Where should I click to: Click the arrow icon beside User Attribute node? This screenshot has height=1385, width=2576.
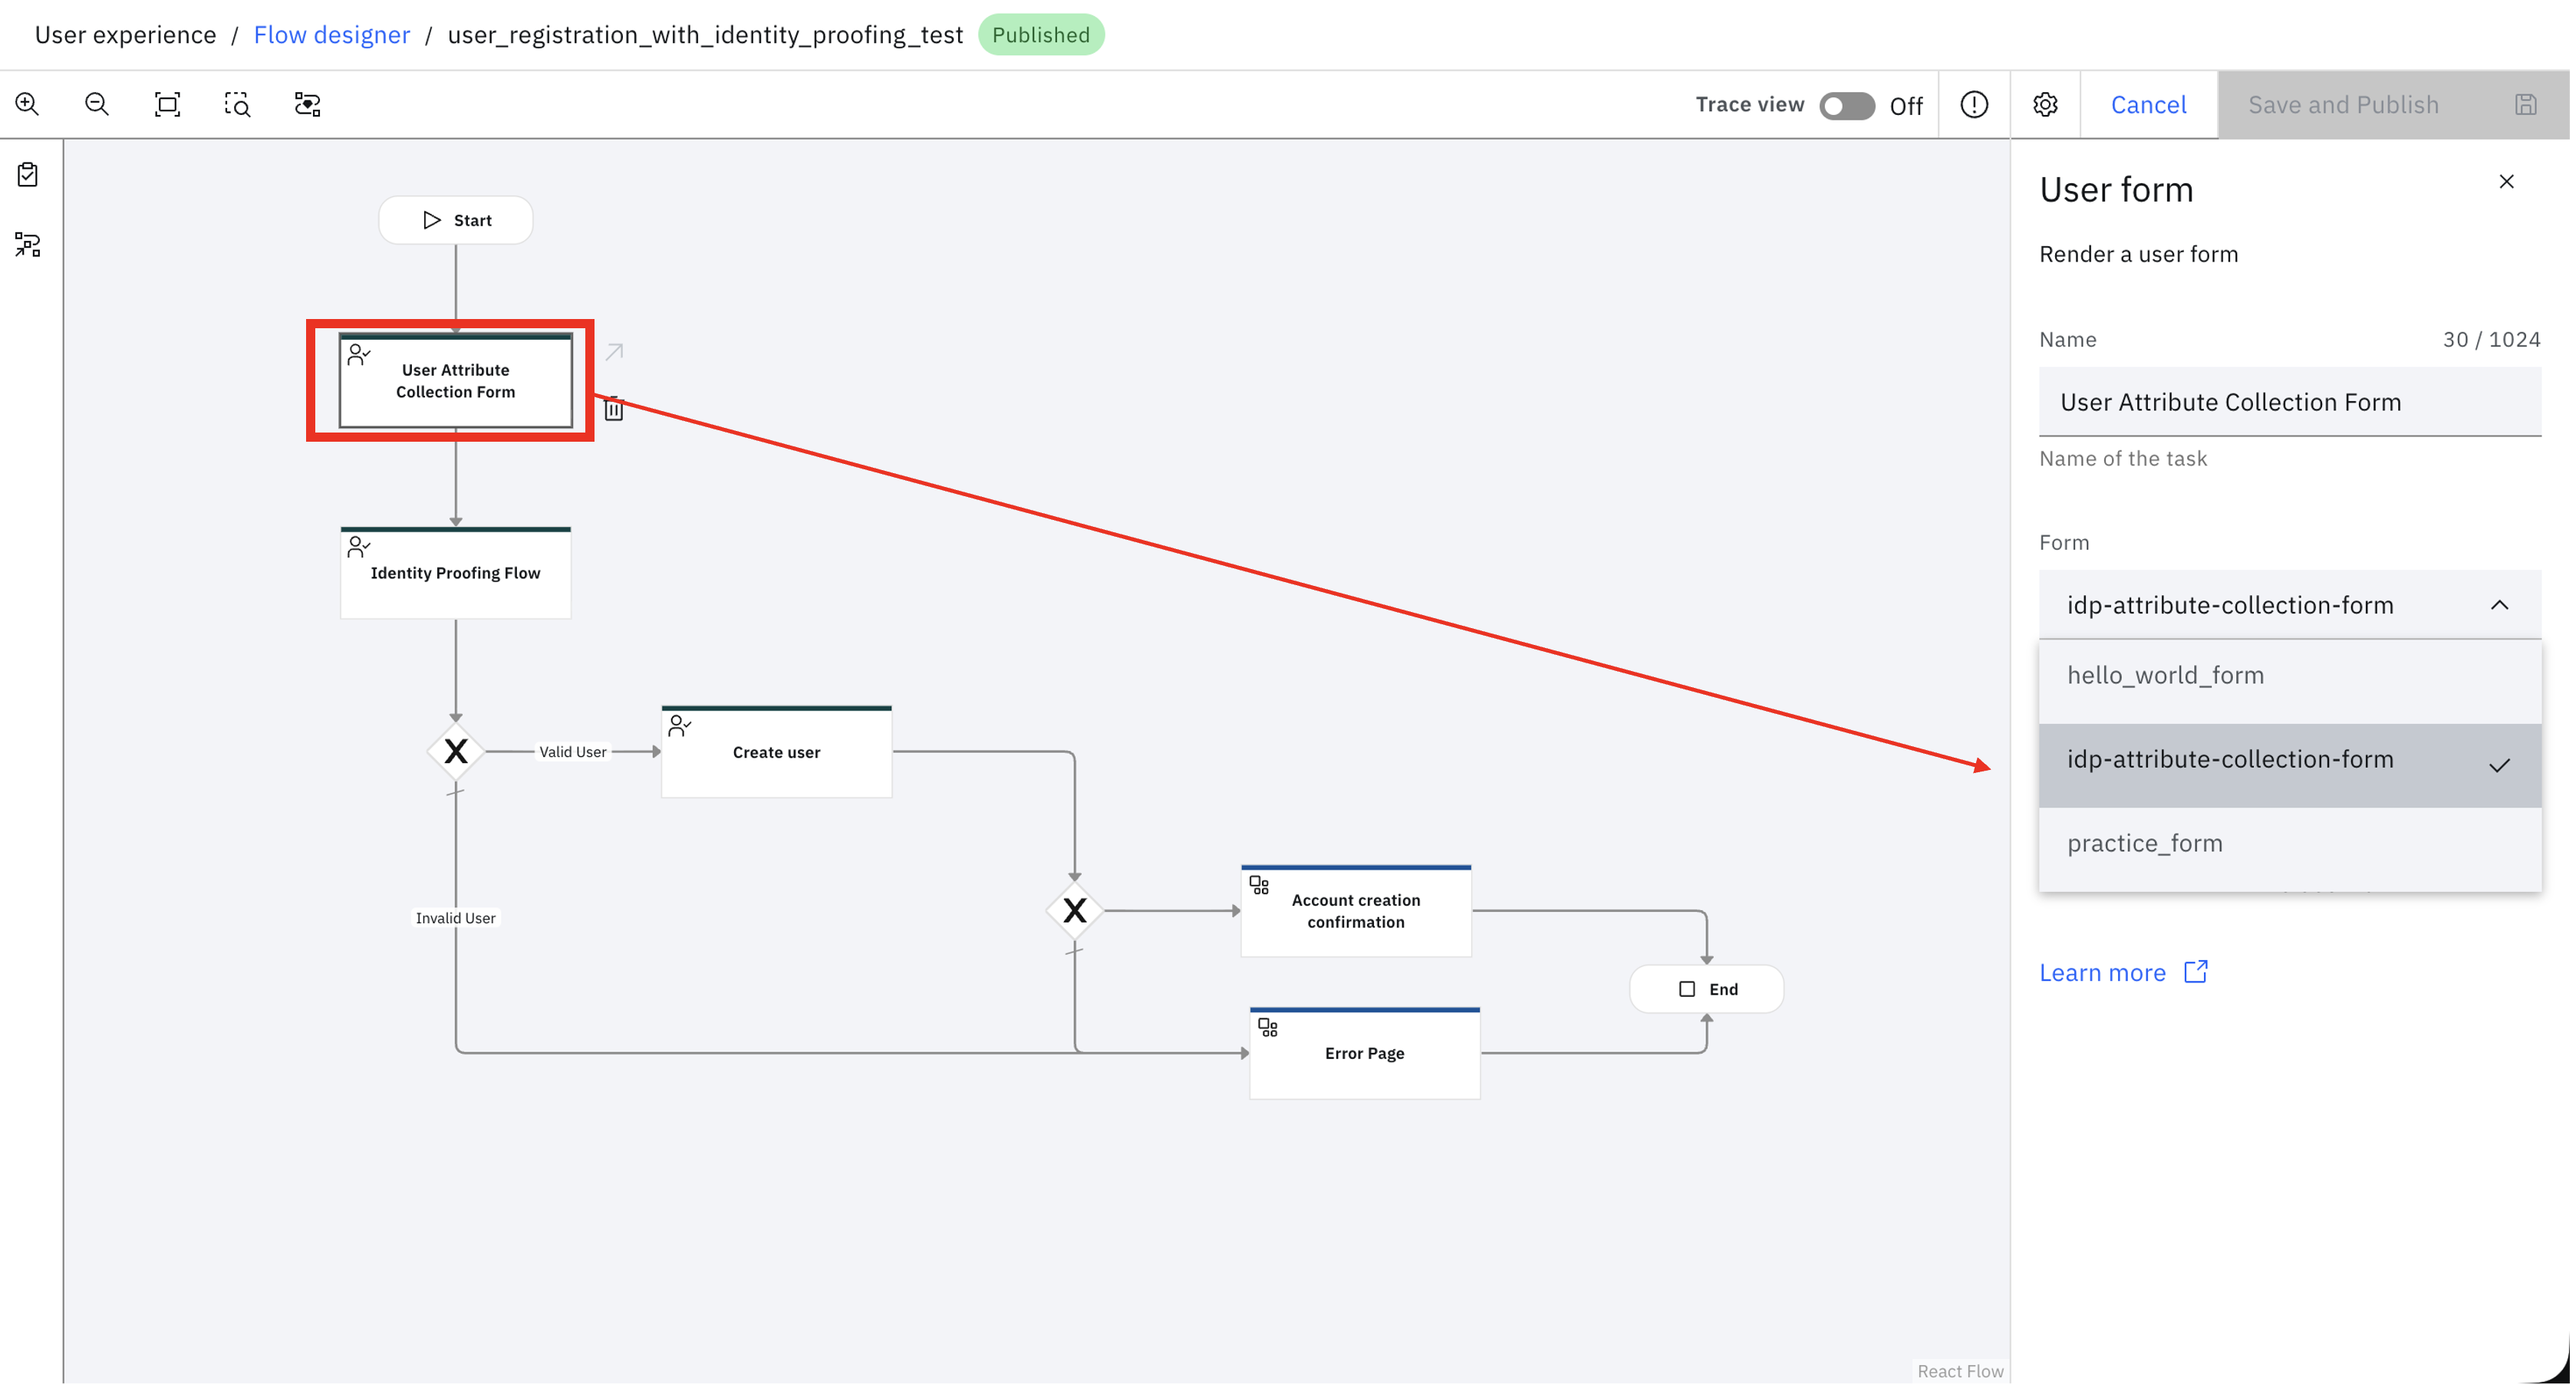tap(615, 352)
